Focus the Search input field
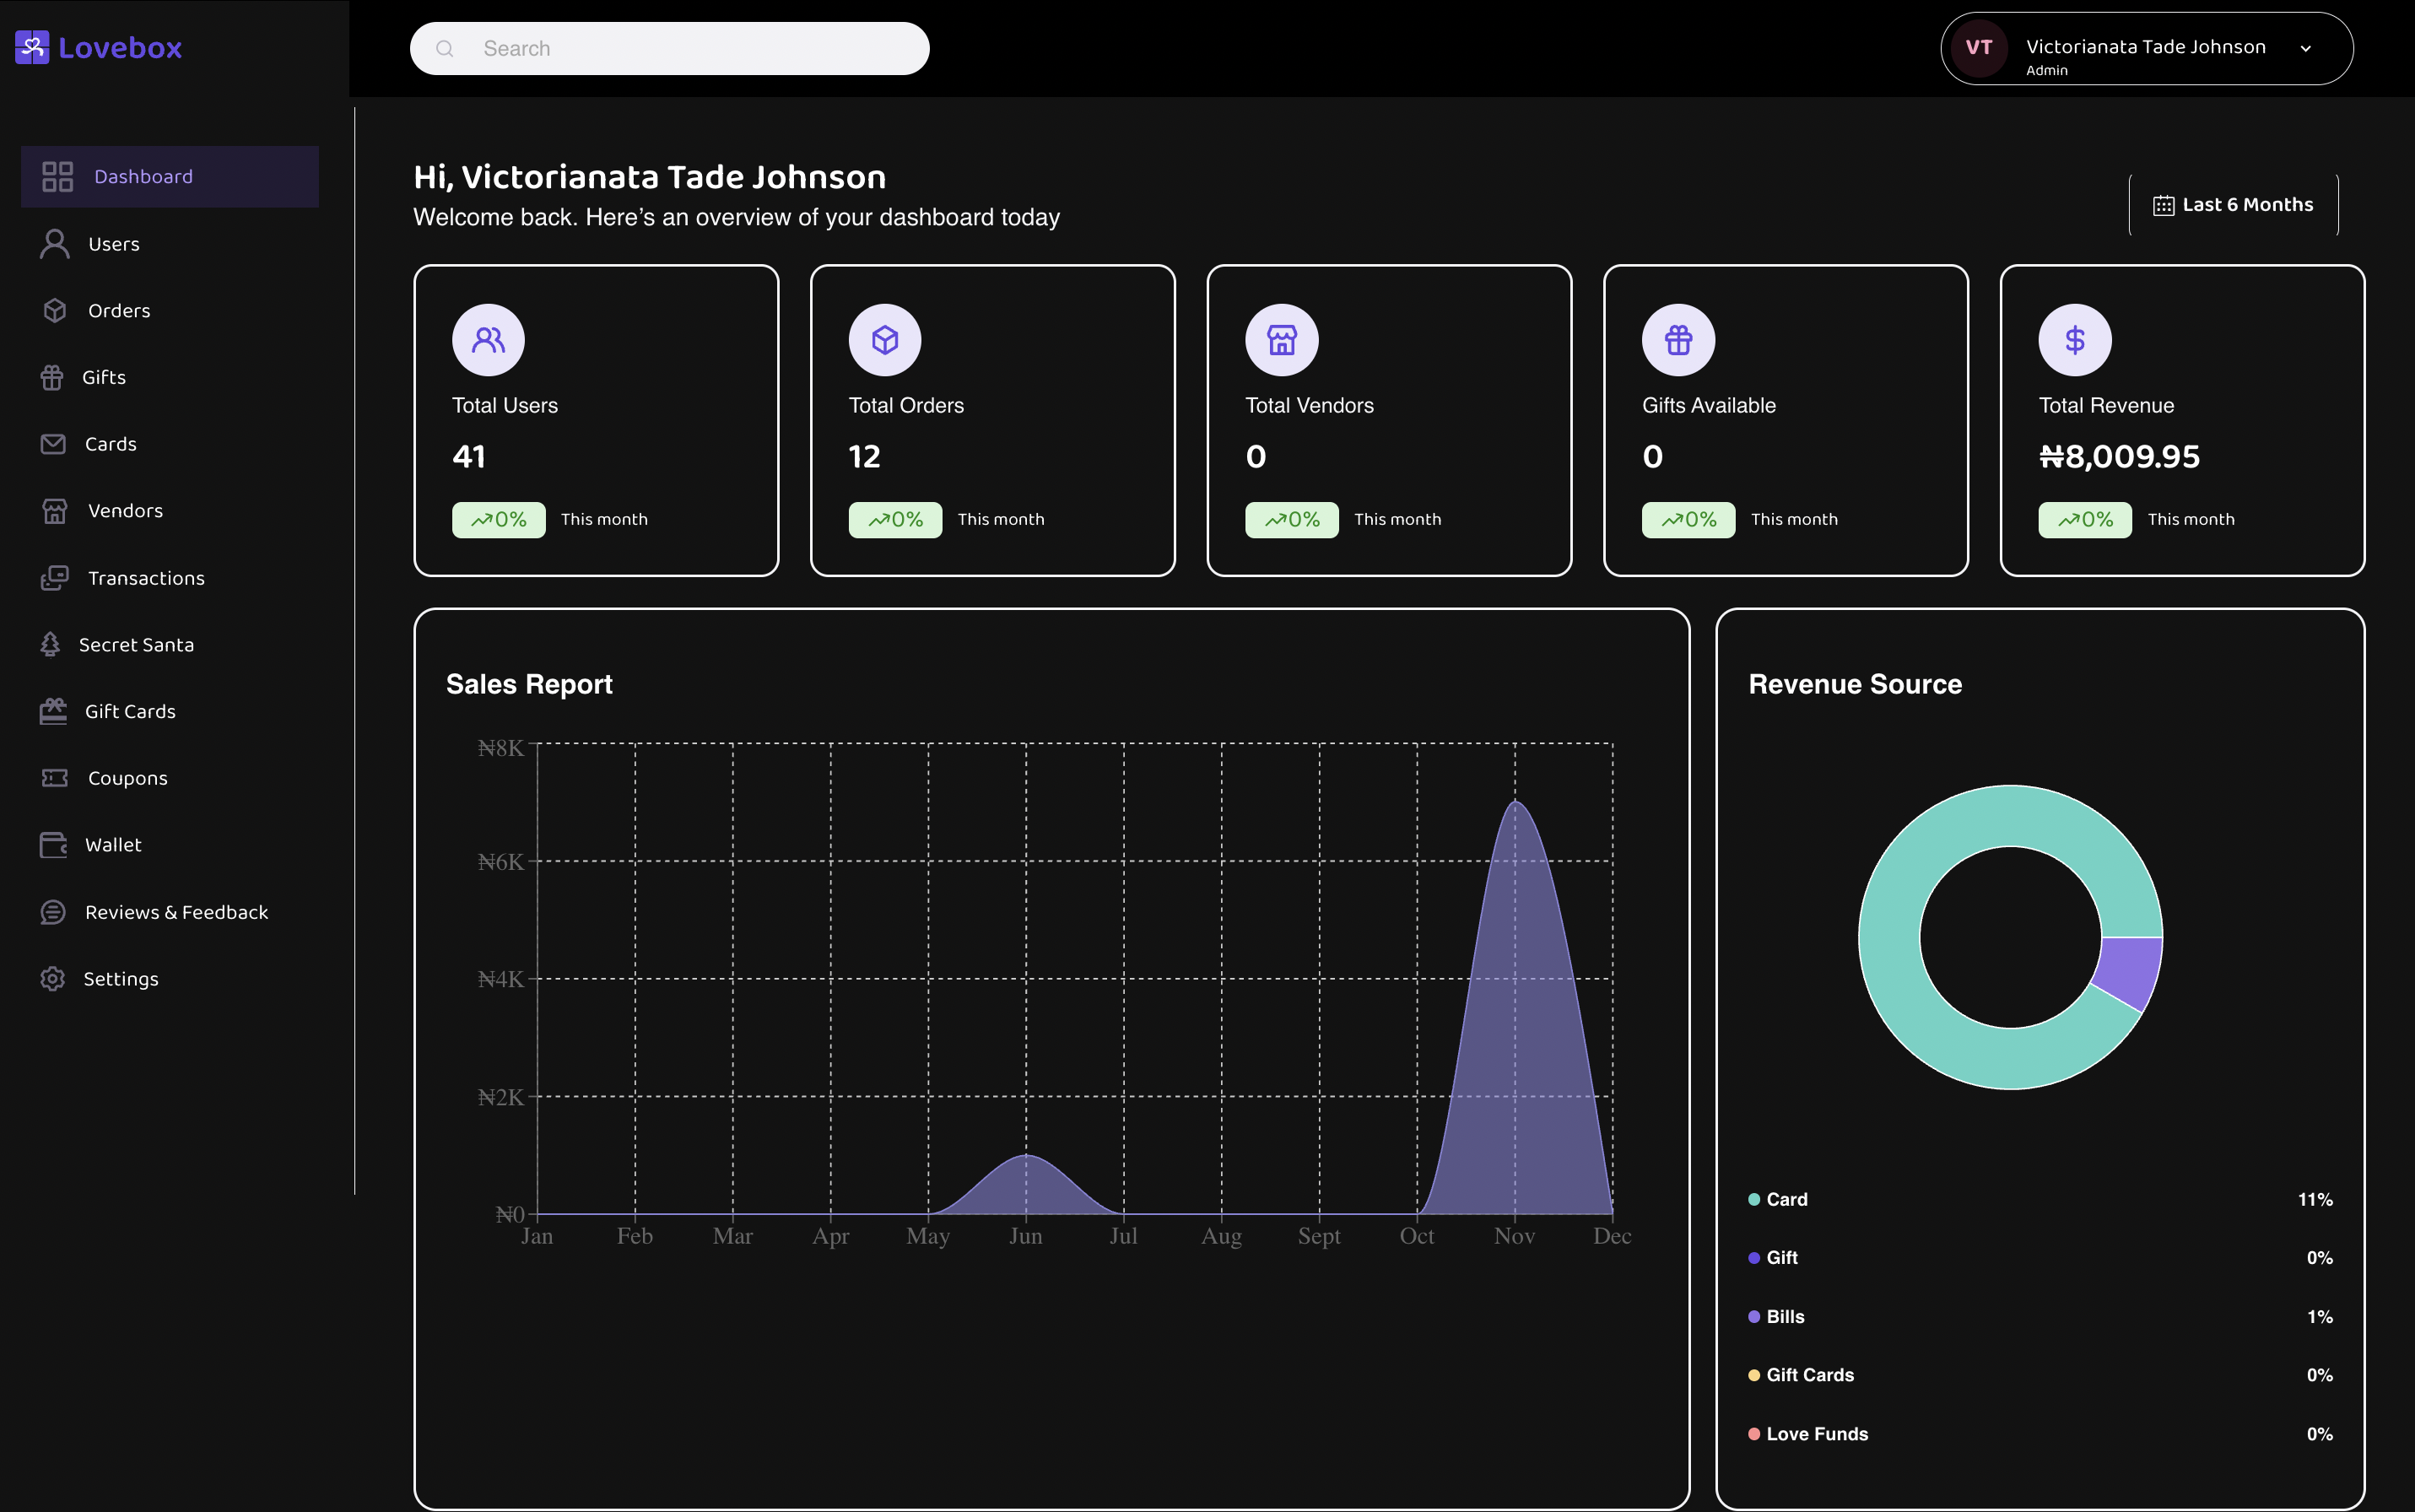2415x1512 pixels. point(690,49)
